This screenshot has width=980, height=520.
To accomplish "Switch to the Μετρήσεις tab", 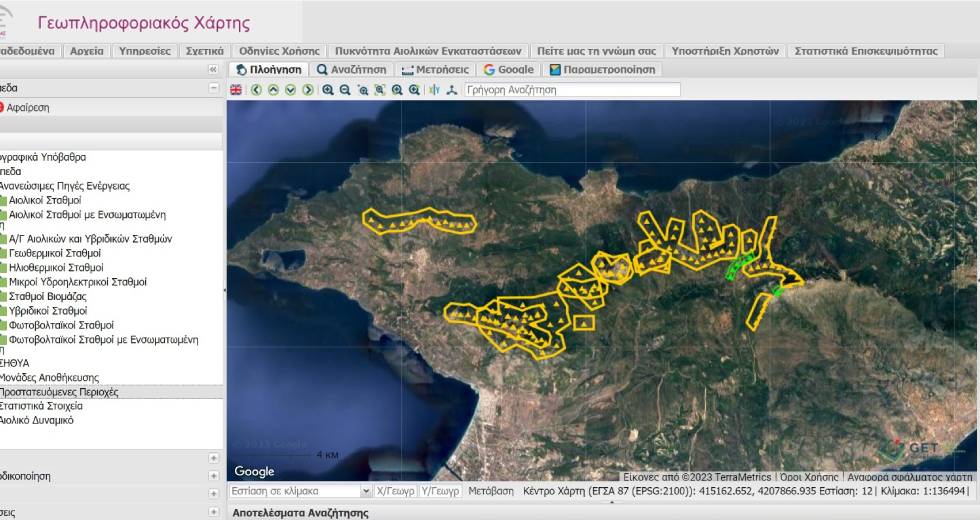I will click(x=435, y=69).
